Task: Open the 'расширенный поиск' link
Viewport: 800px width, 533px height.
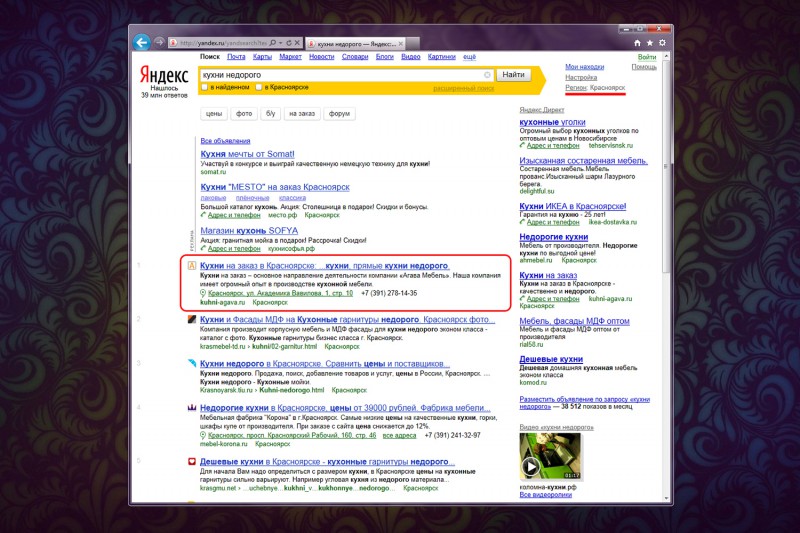Action: click(x=463, y=88)
